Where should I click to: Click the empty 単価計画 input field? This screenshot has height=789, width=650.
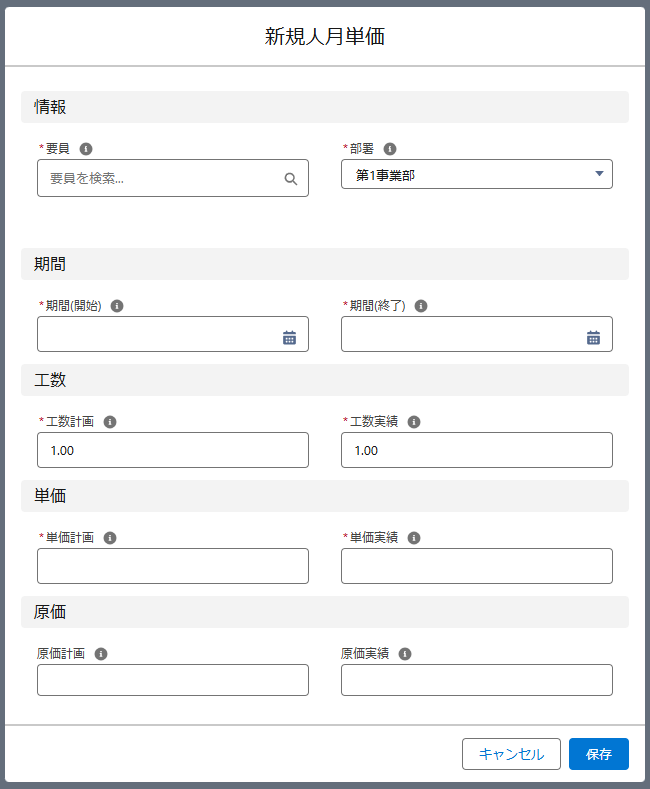[173, 566]
